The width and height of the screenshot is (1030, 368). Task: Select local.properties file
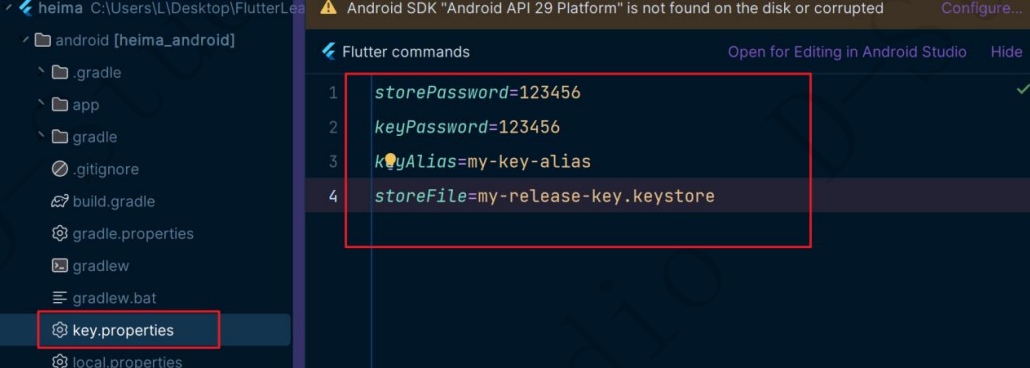tap(127, 361)
